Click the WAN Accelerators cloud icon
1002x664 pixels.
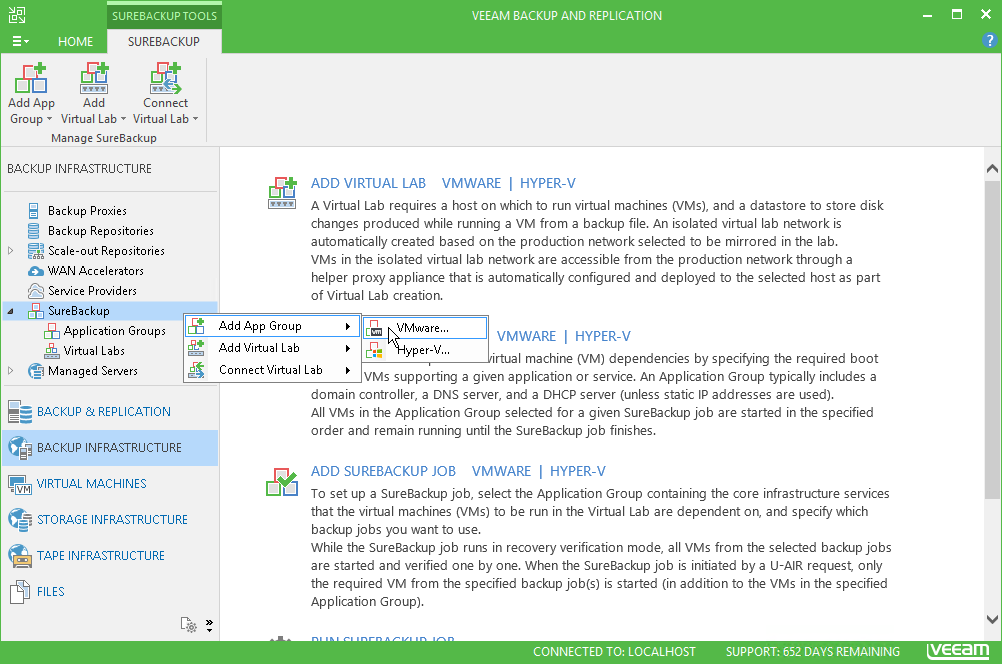(36, 271)
